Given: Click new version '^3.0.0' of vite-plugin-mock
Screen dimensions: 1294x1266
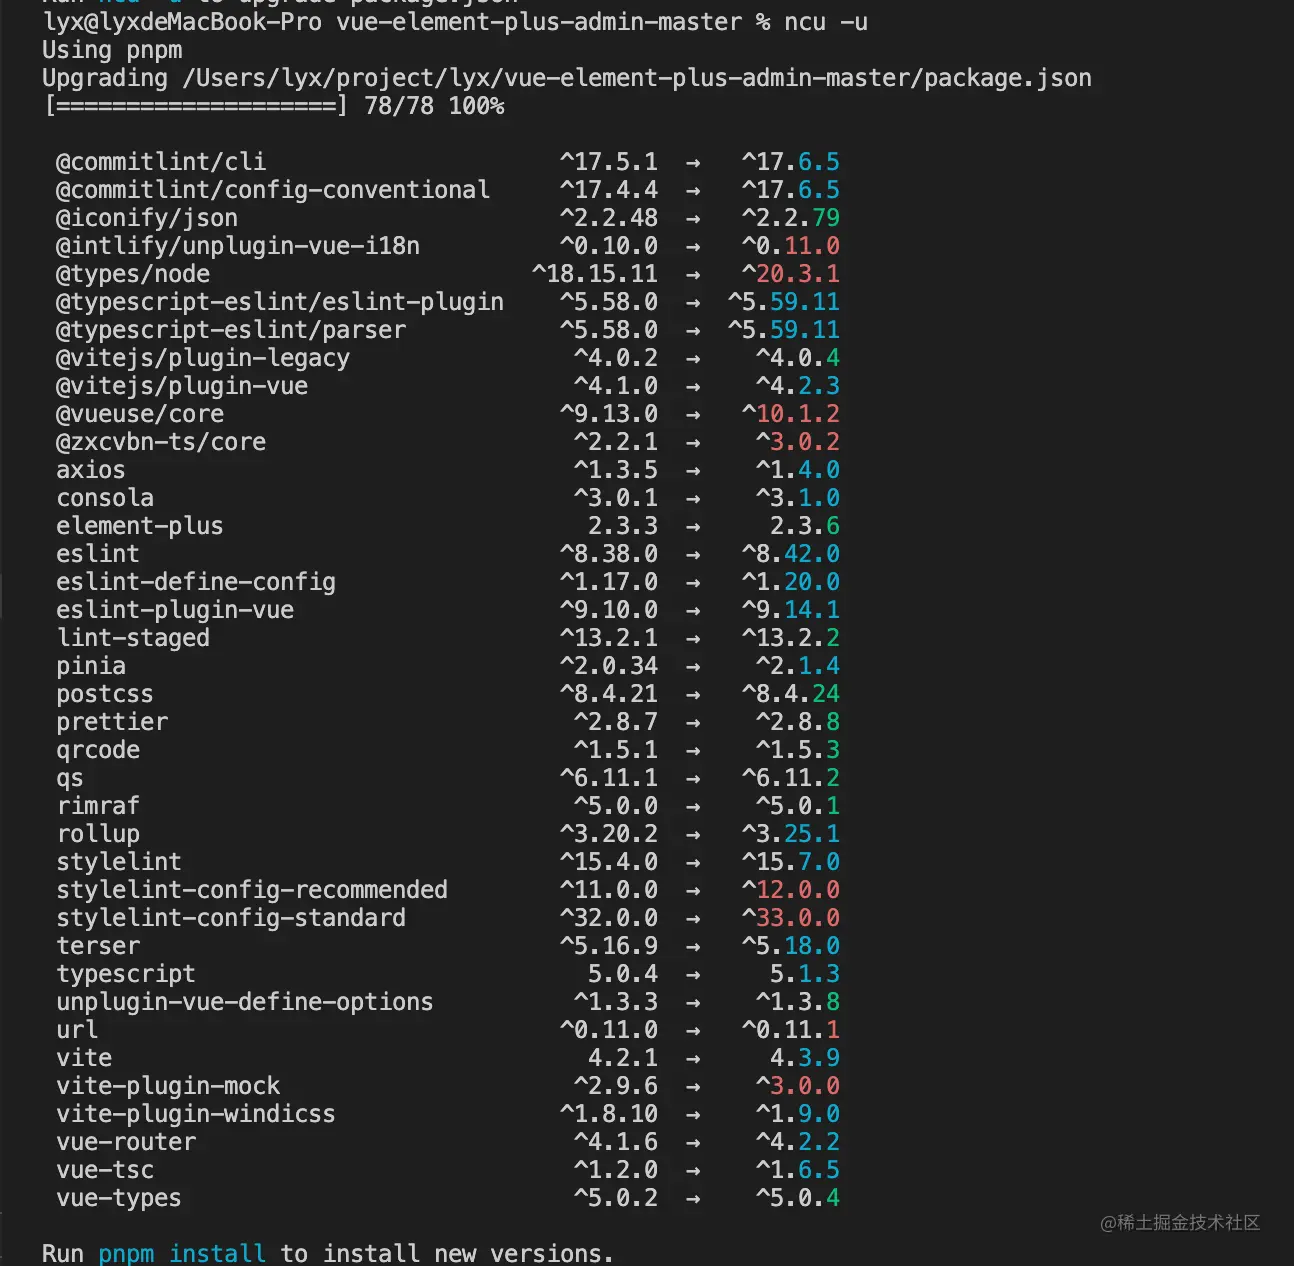Looking at the screenshot, I should click(798, 1086).
